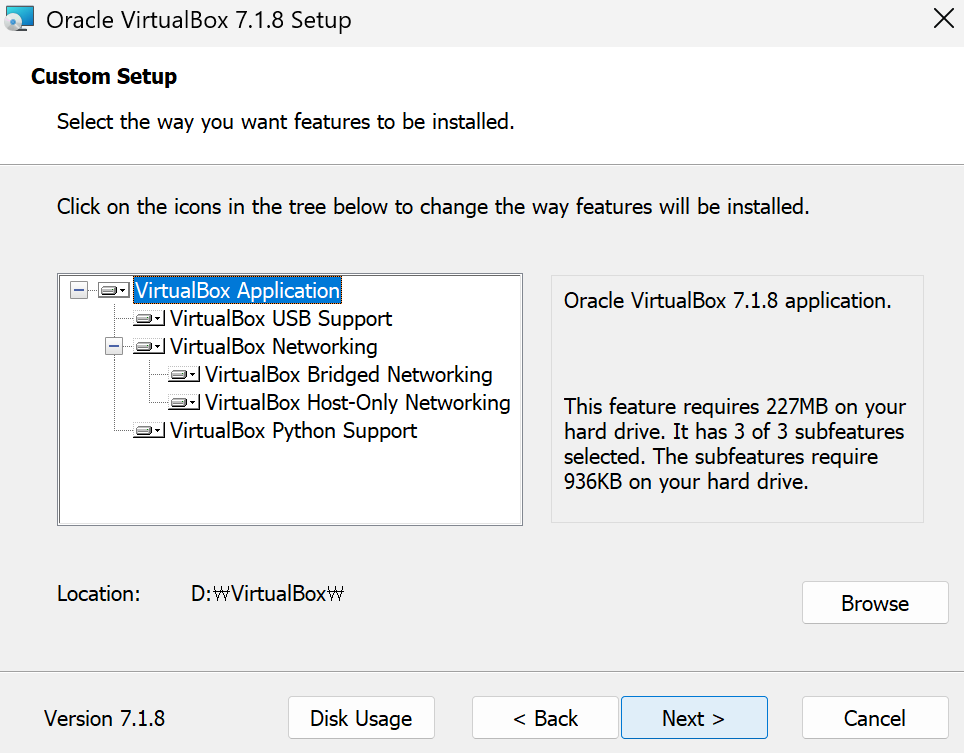The width and height of the screenshot is (964, 753).
Task: Select VirtualBox Host-Only Networking feature
Action: [x=358, y=403]
